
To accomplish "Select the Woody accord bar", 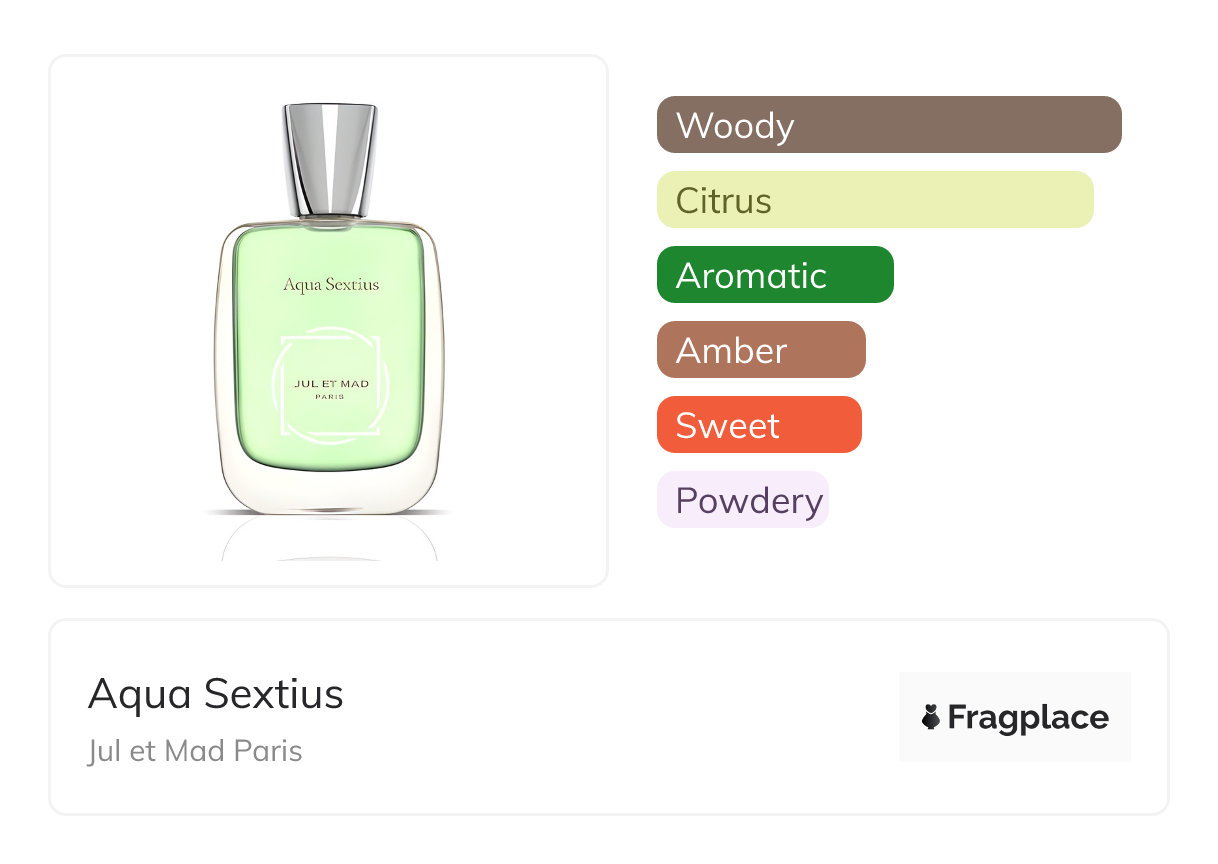I will 889,125.
